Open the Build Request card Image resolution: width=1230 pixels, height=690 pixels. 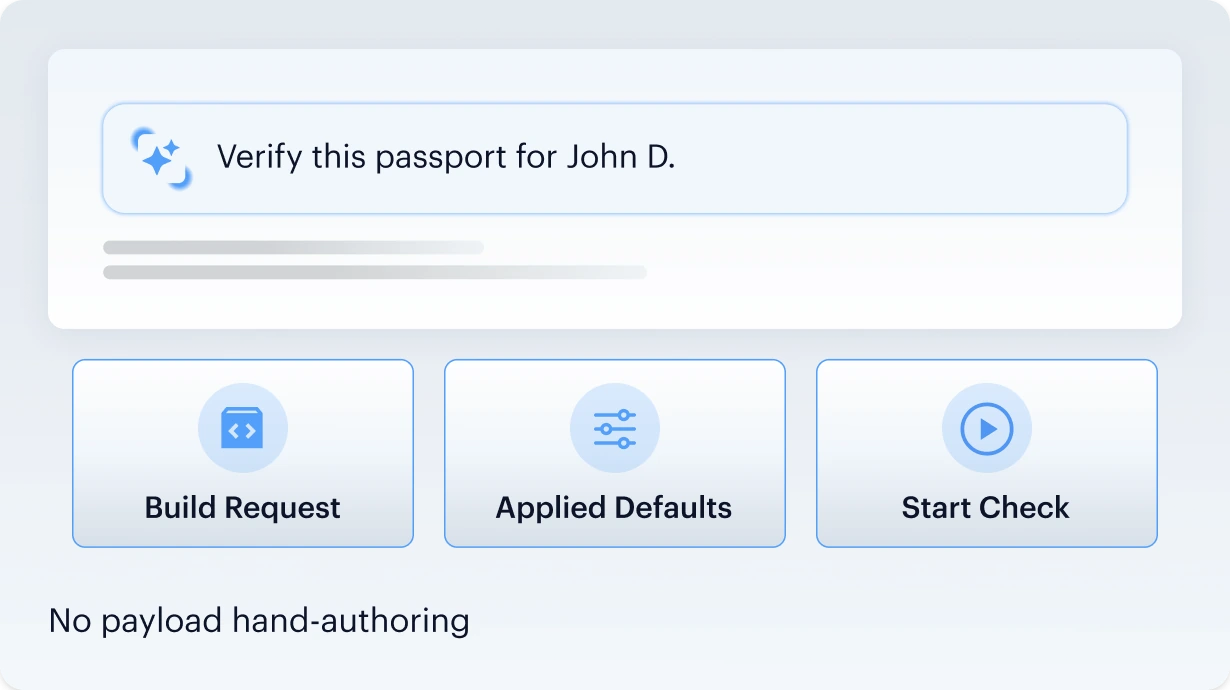point(243,453)
